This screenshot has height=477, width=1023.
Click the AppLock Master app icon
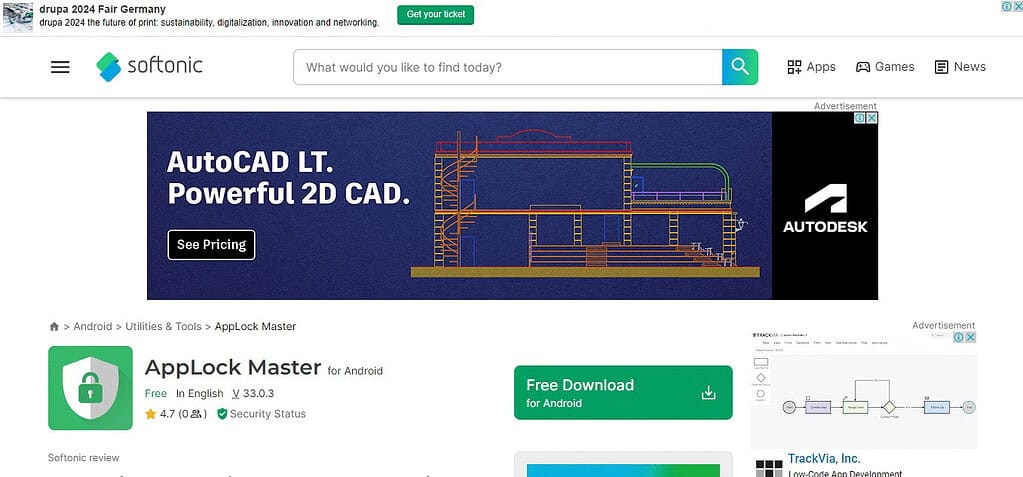point(90,388)
